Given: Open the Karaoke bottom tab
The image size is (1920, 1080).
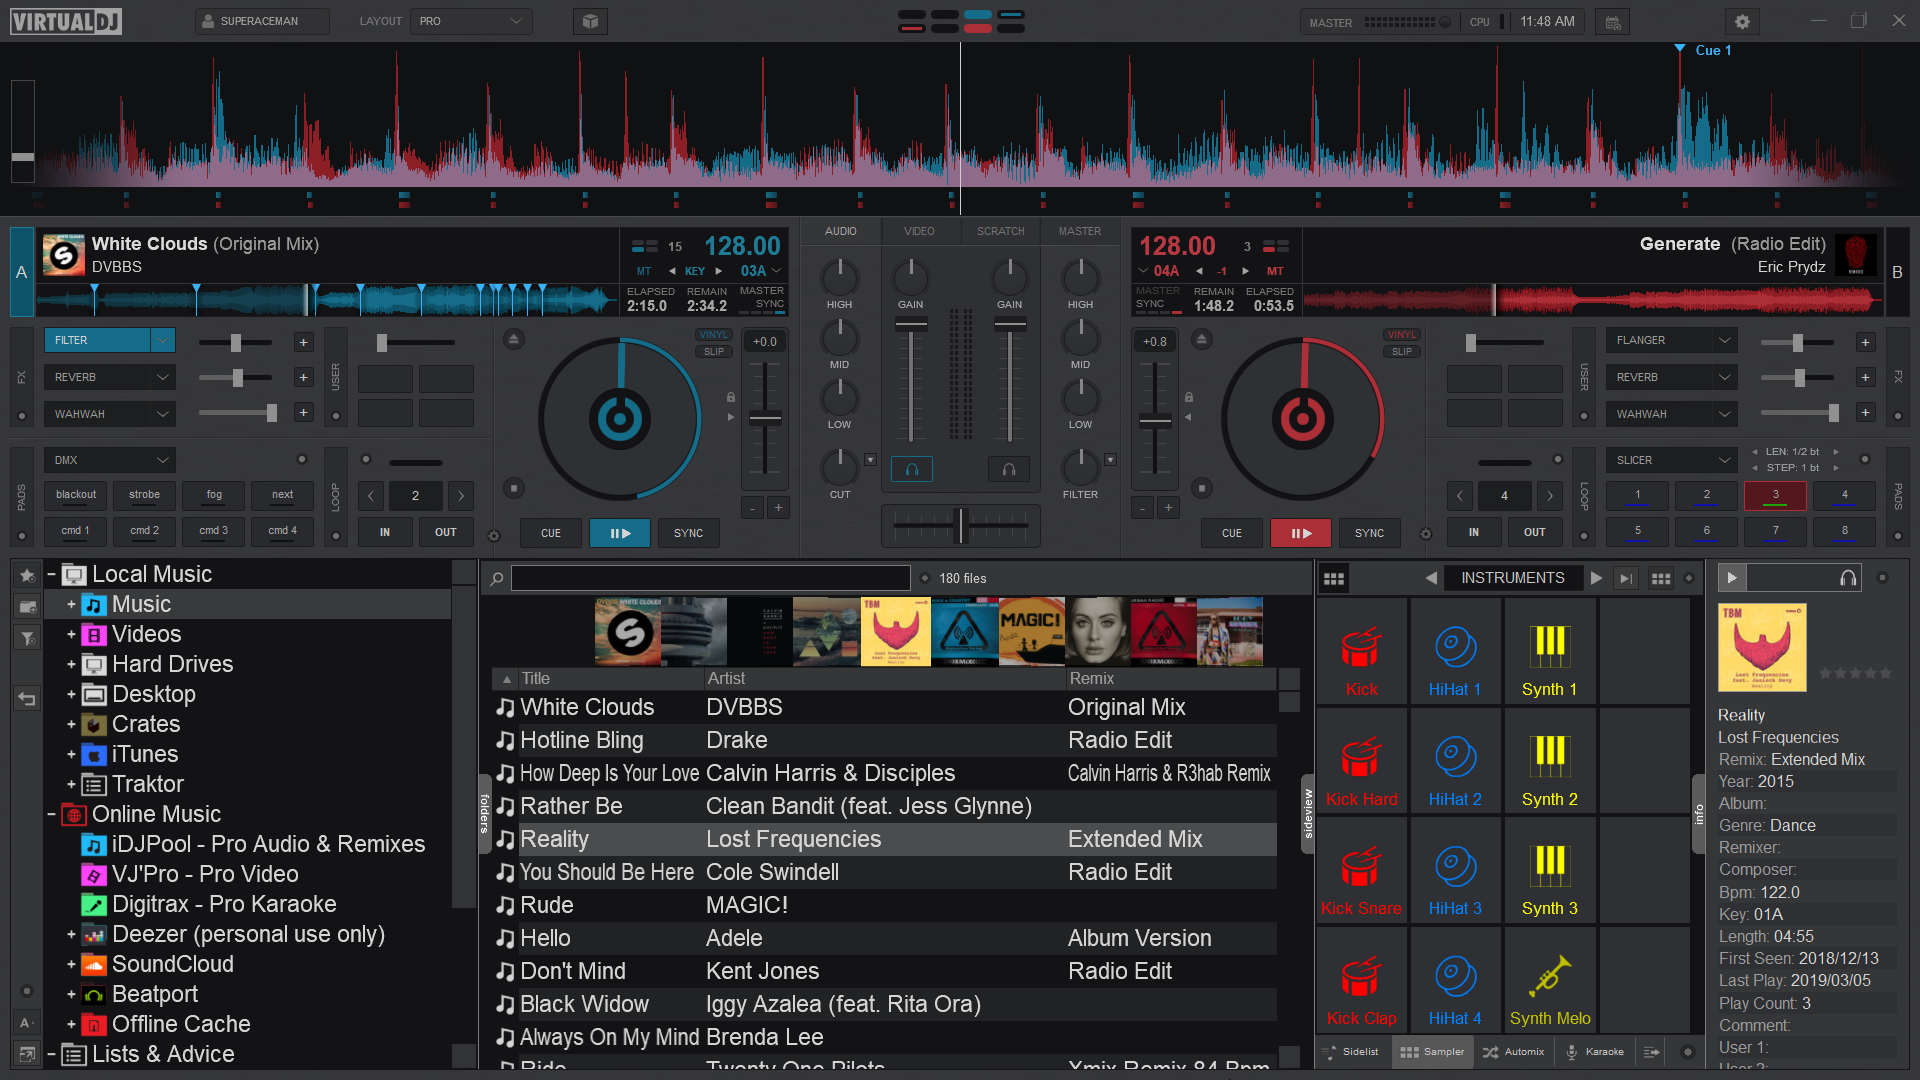Looking at the screenshot, I should coord(1594,1052).
